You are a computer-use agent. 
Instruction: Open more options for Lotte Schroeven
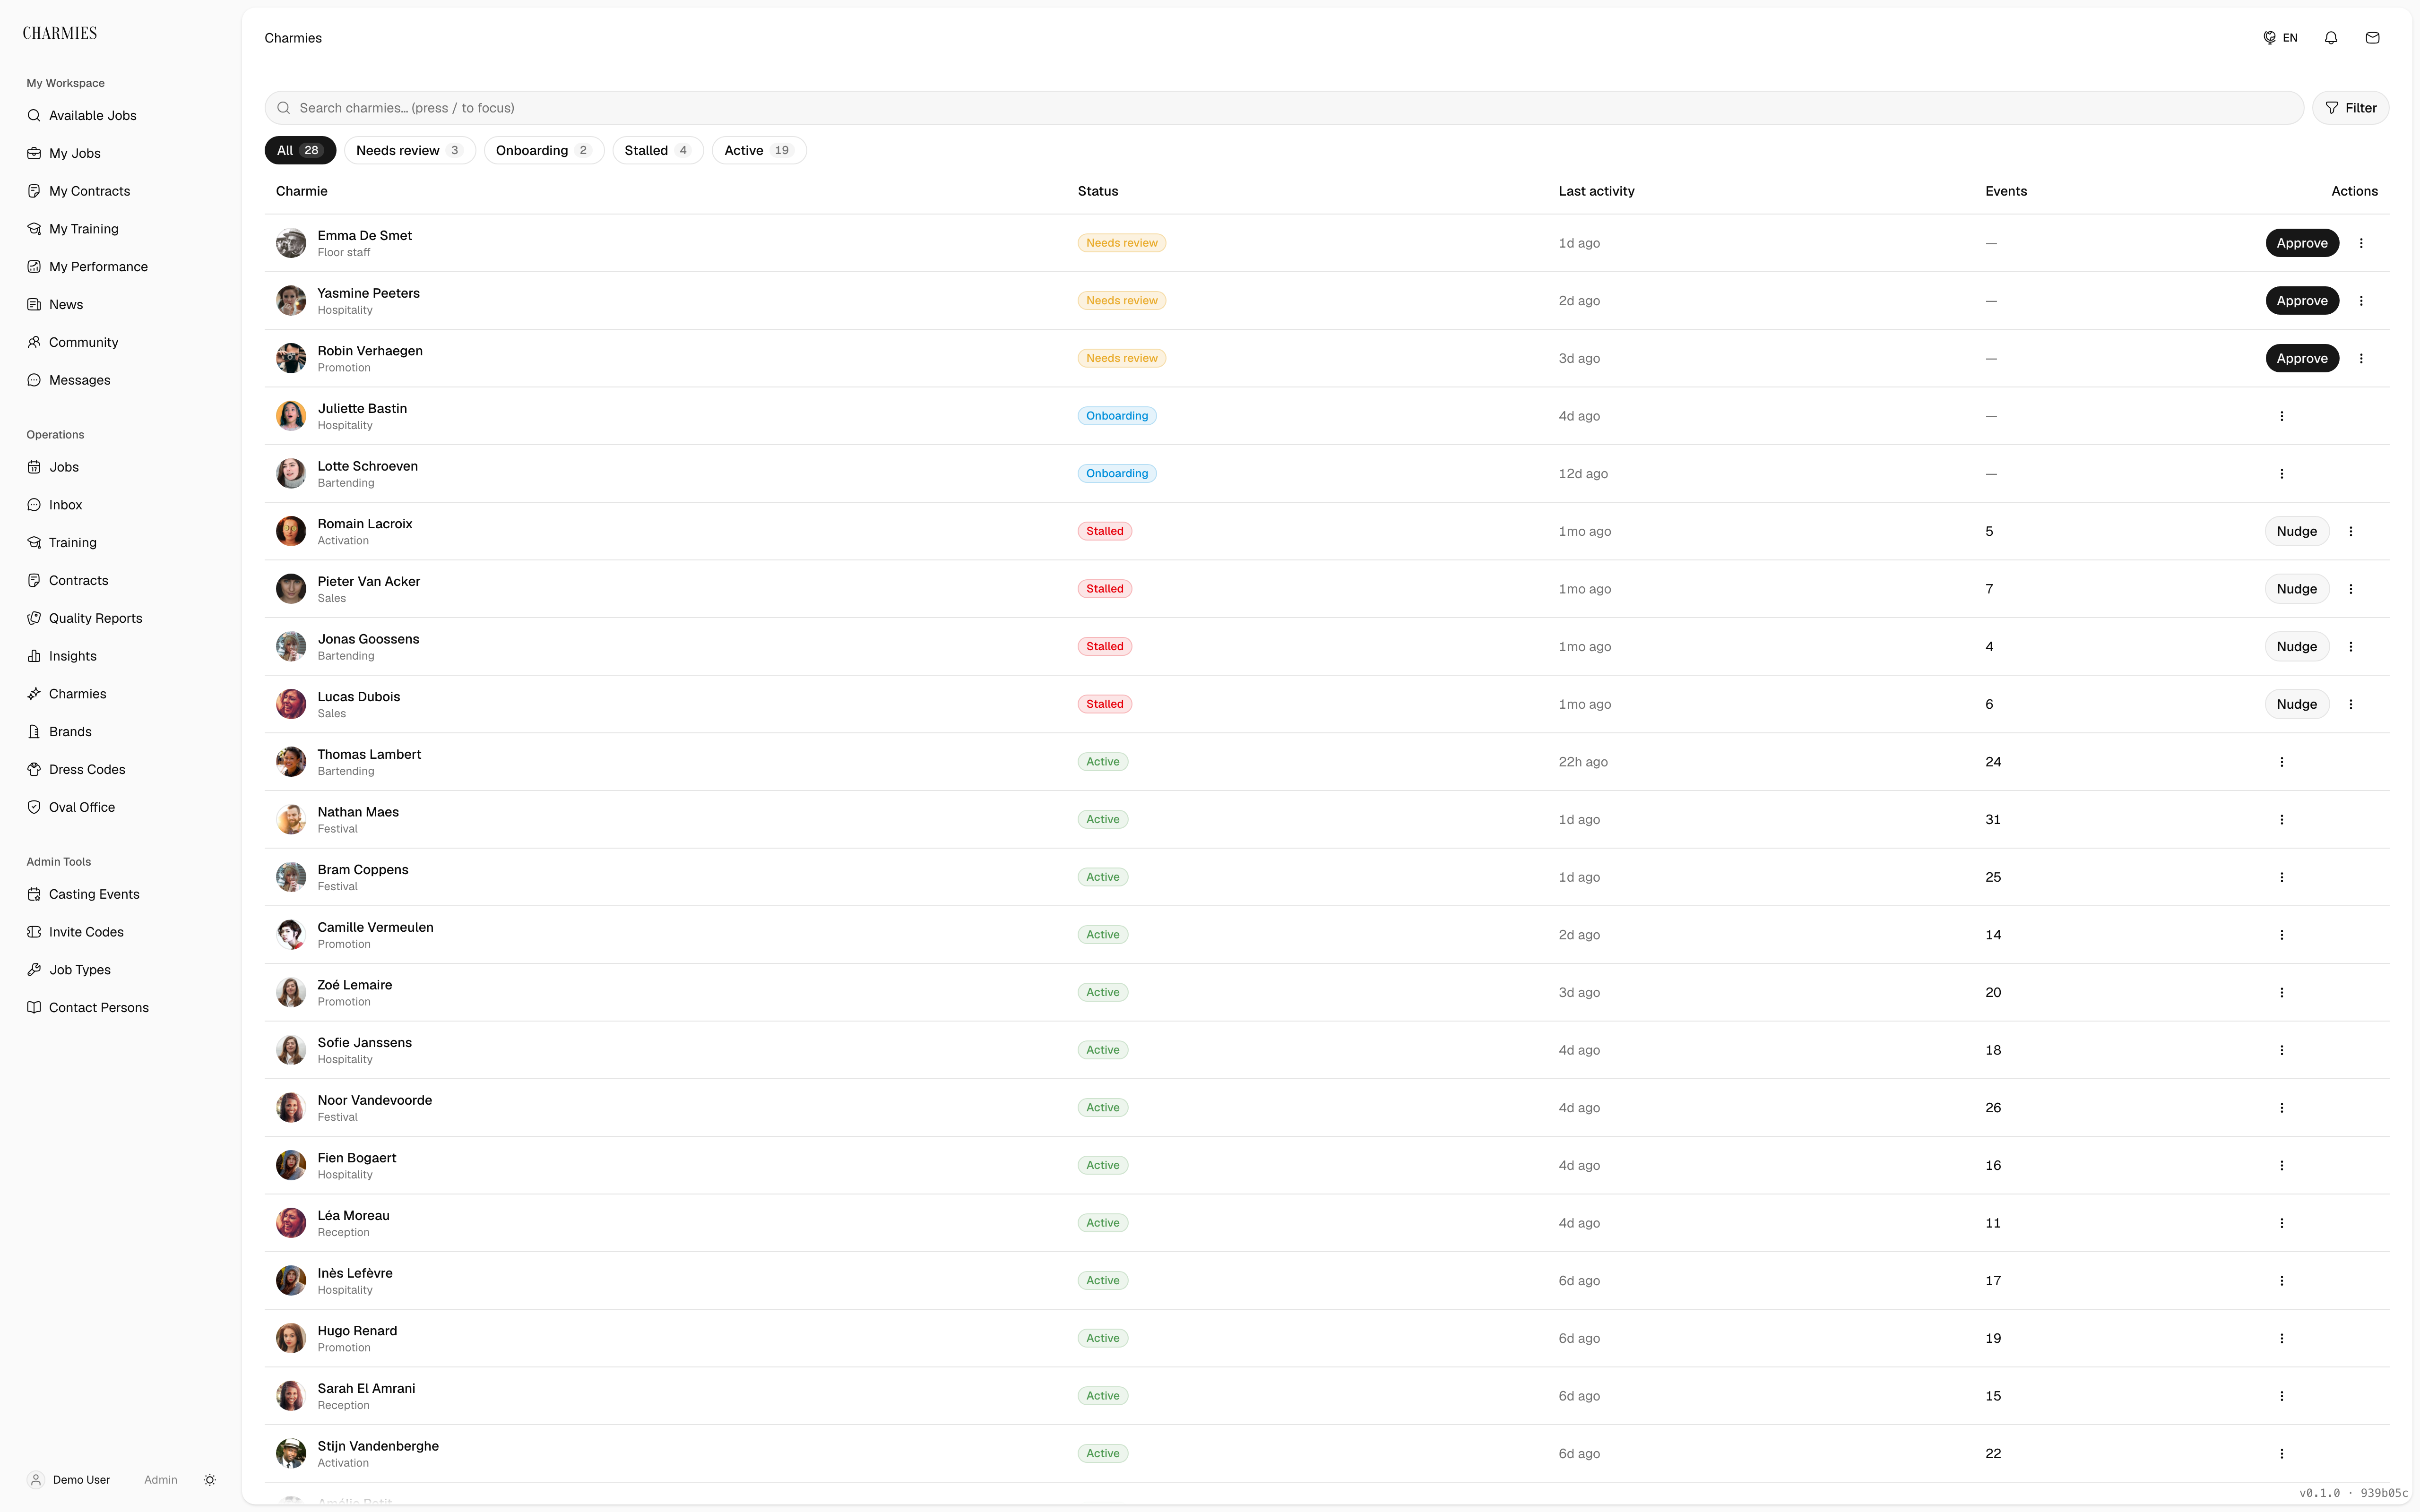(x=2281, y=474)
